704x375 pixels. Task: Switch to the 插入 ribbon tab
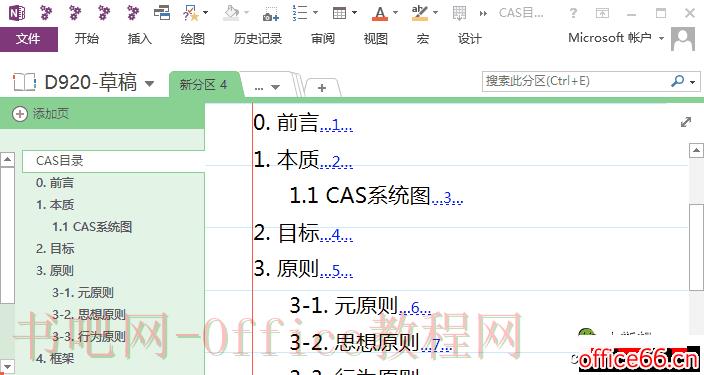click(140, 39)
